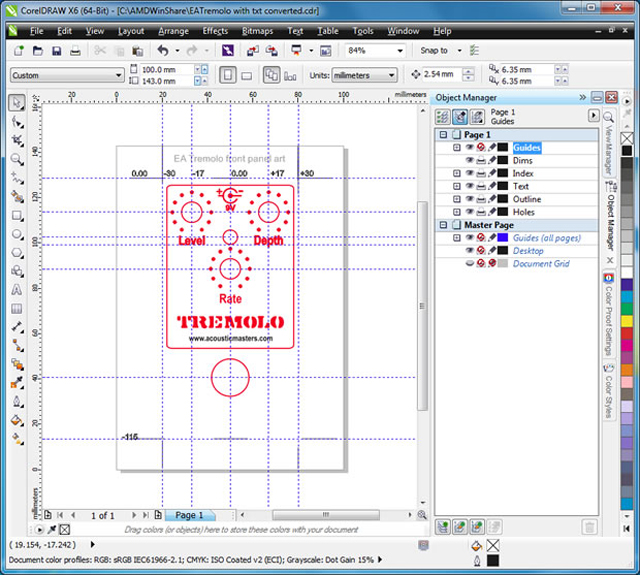Select the Freehand tool
Viewport: 640px width, 575px height.
point(17,178)
